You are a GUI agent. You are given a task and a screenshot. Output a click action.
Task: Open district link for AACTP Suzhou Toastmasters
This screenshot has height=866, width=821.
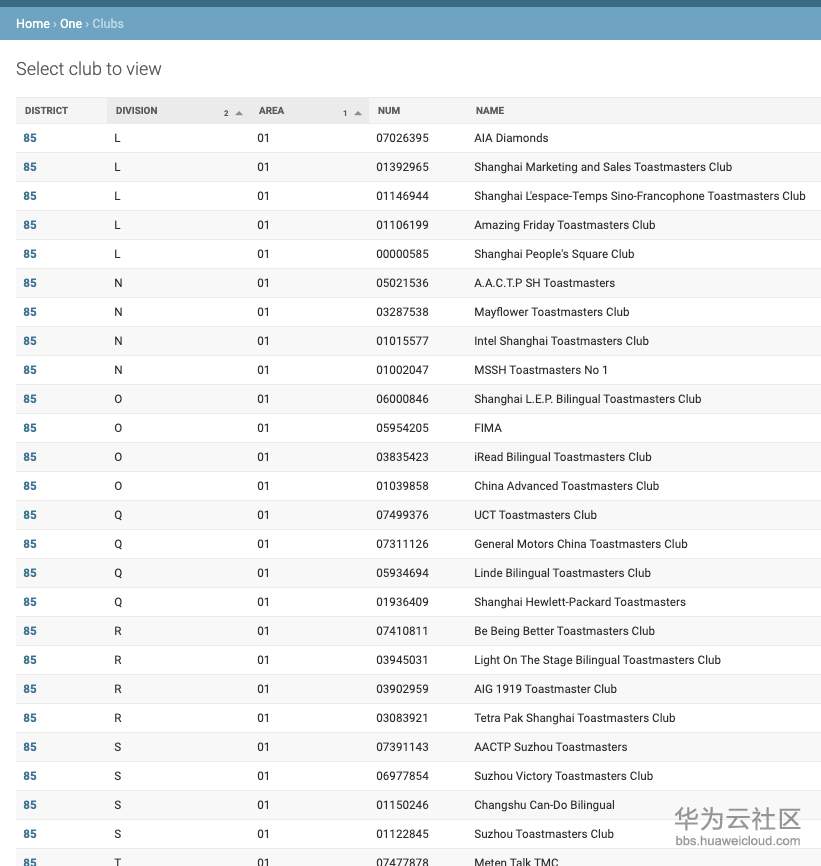[x=30, y=747]
